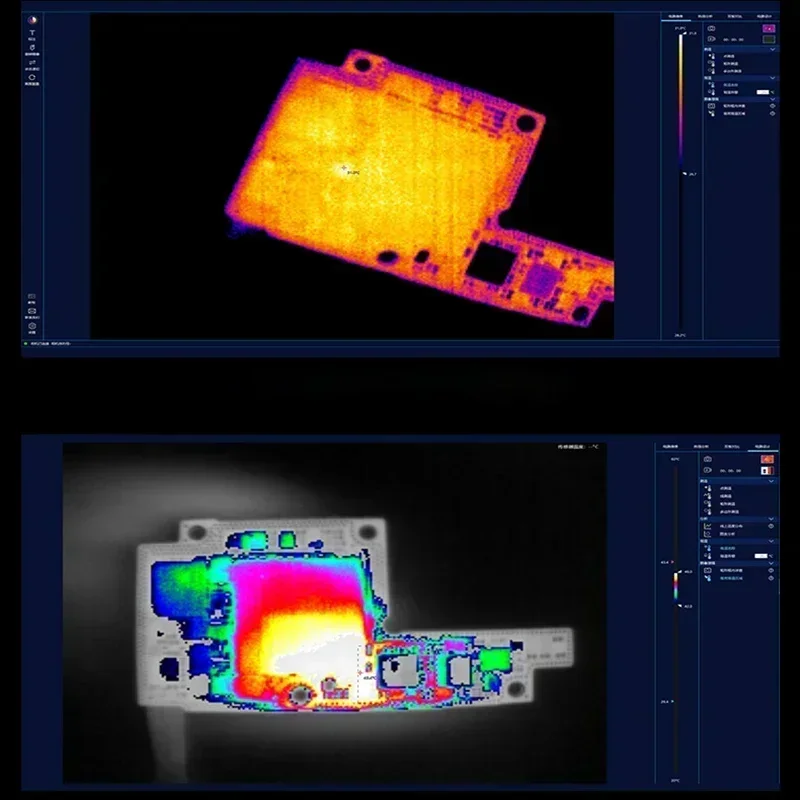
Task: Click the rotate image icon in sidebar
Action: pos(32,47)
